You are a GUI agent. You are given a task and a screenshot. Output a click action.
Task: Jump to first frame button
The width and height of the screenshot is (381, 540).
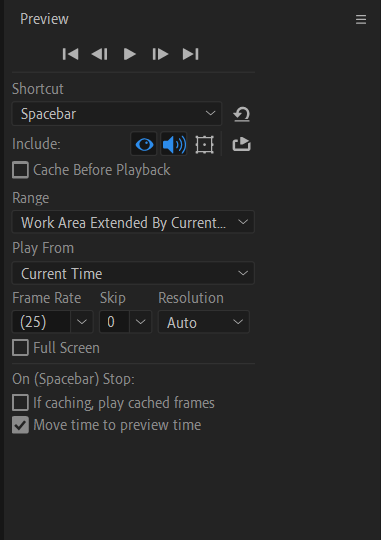pos(70,54)
